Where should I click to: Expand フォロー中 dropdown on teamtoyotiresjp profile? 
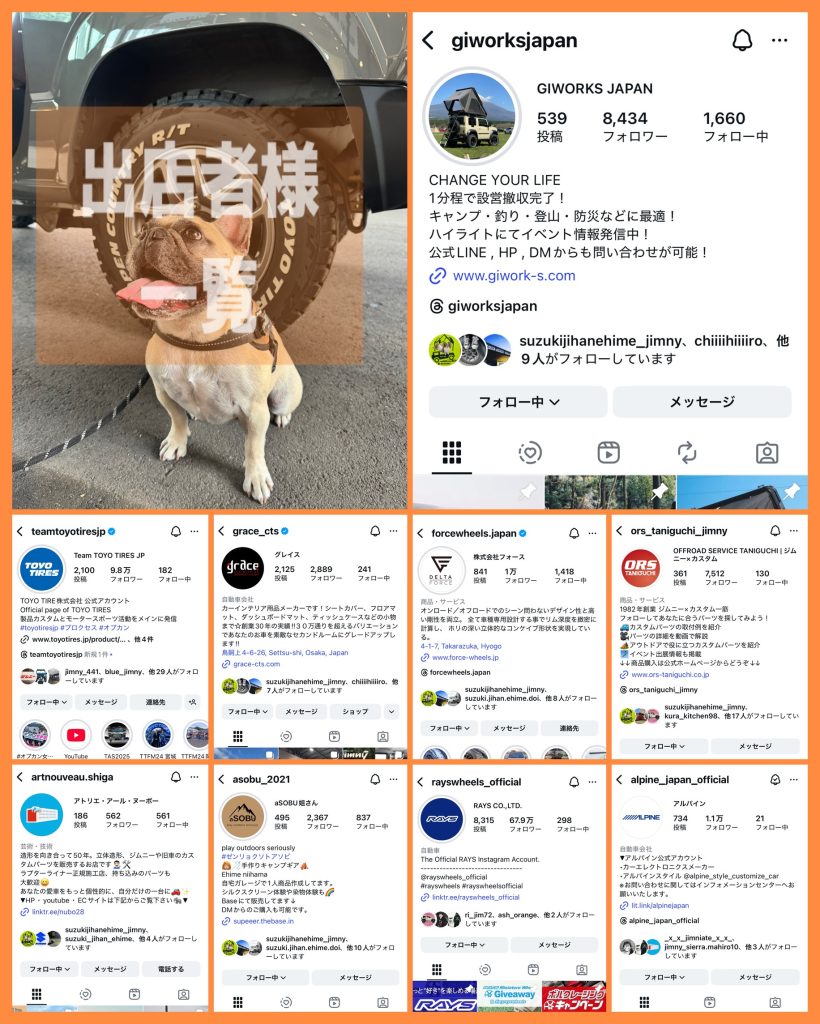point(46,702)
